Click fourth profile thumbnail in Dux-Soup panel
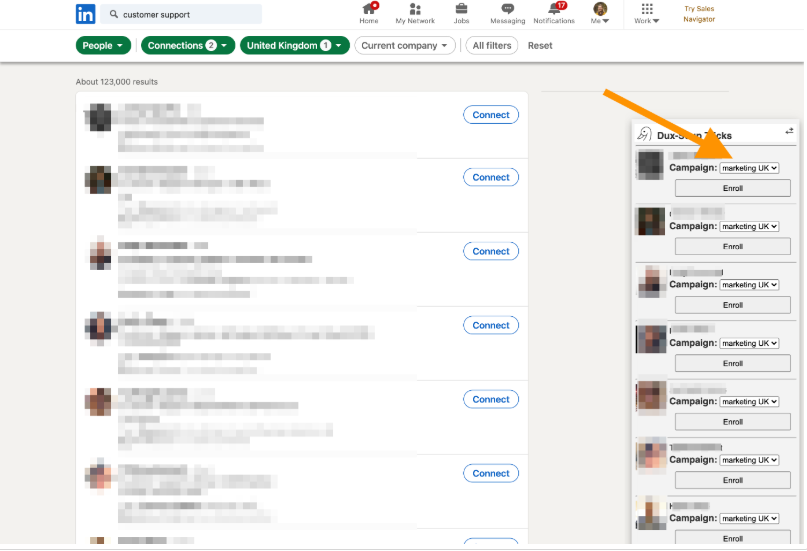The height and width of the screenshot is (551, 807). point(651,339)
